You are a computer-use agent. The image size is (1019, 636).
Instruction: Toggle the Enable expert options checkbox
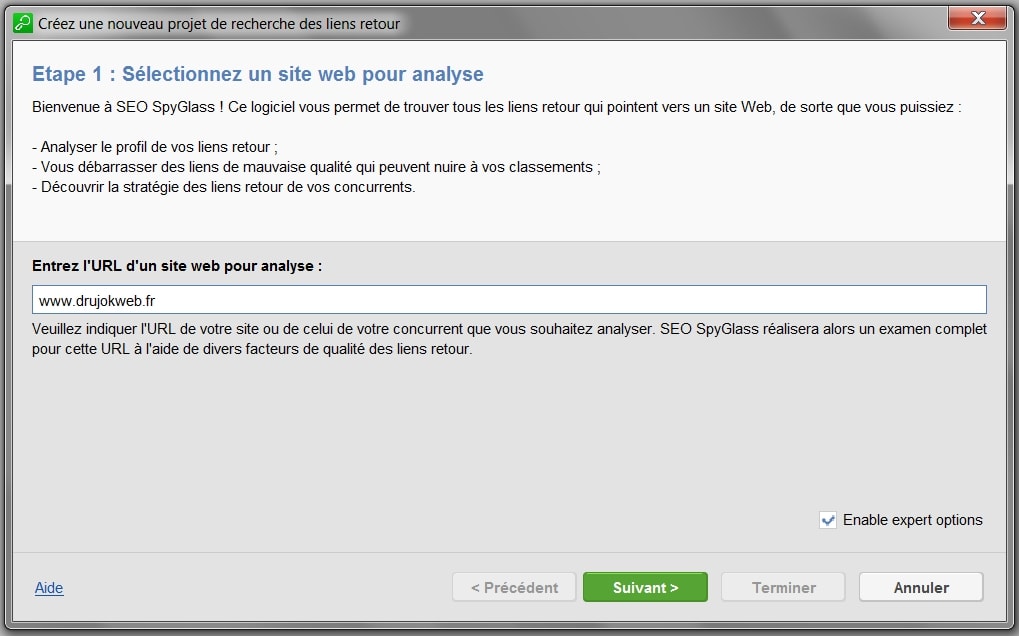click(x=827, y=520)
